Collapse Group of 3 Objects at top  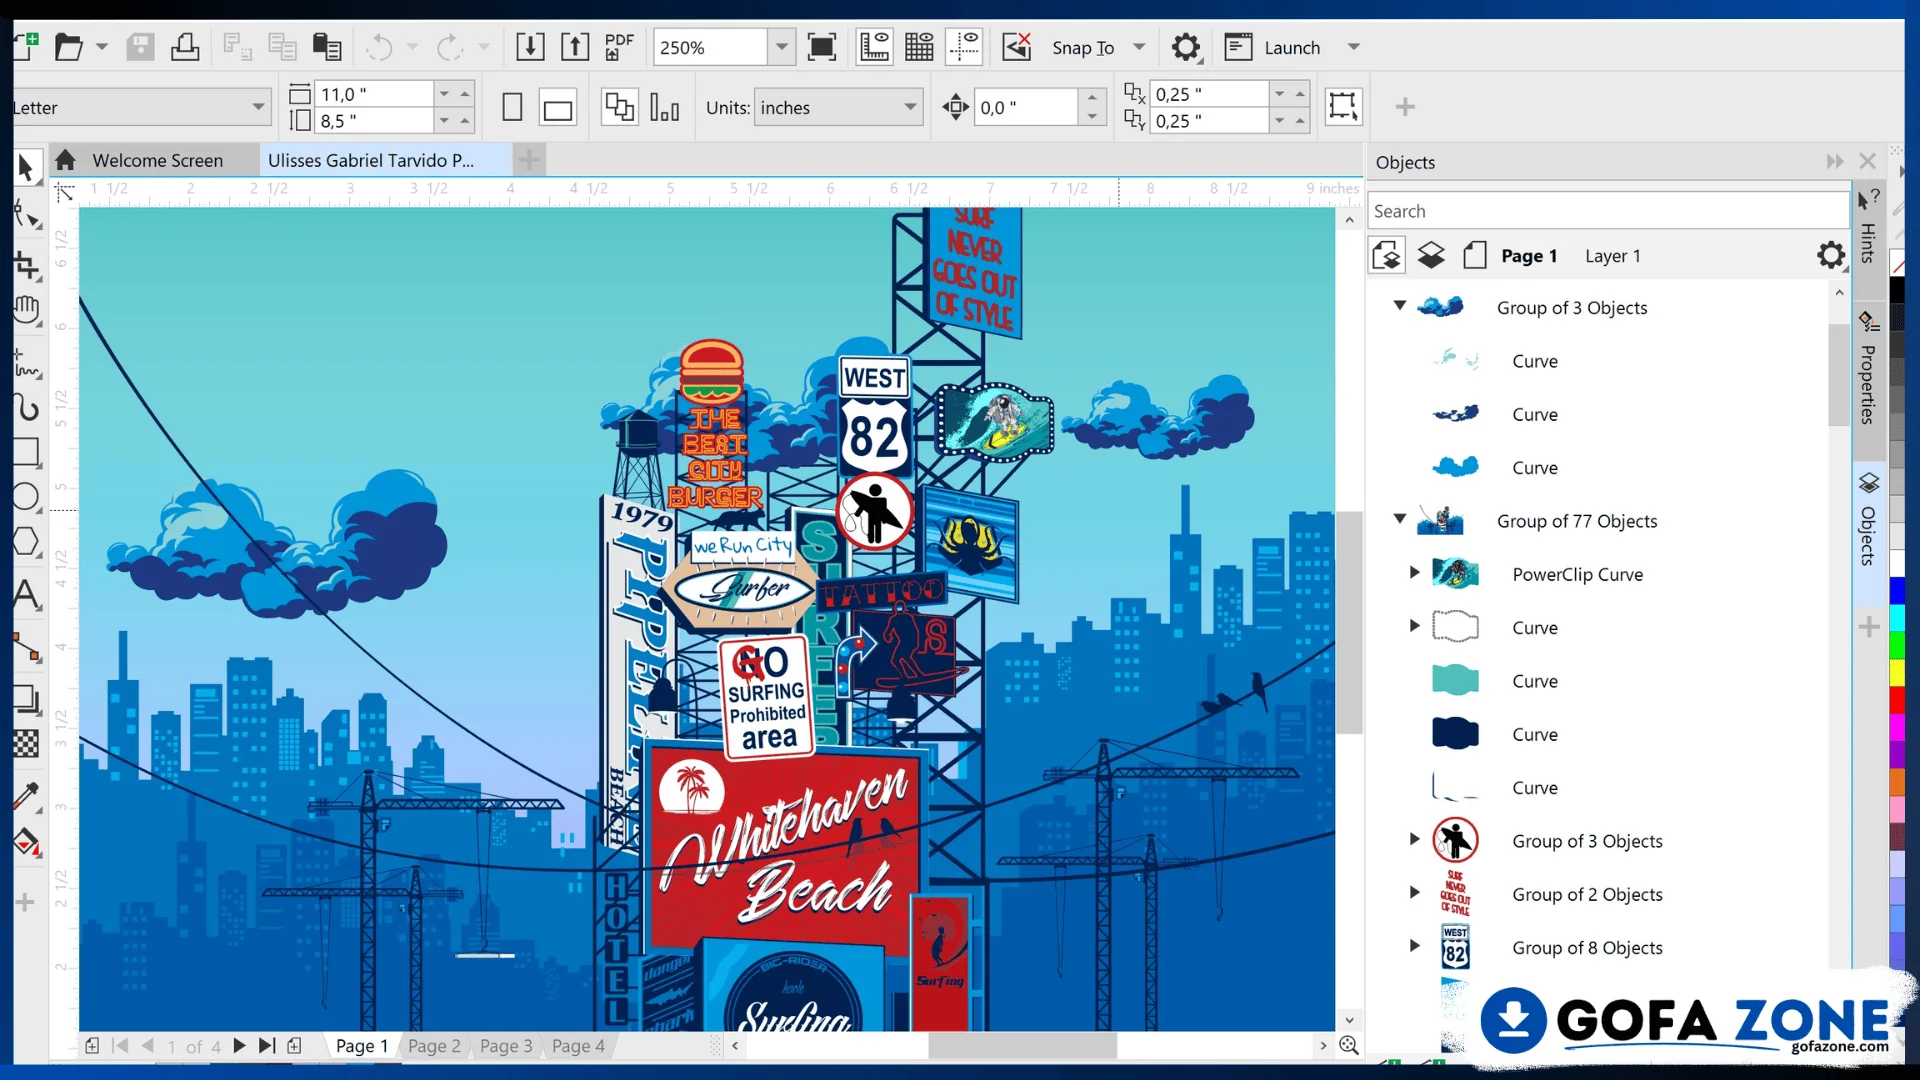click(1400, 306)
